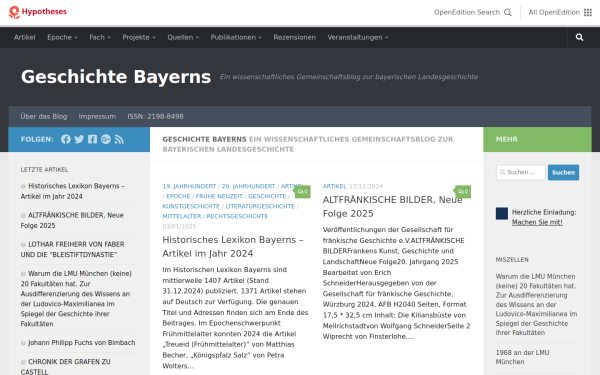Expand the Projekte dropdown menu
Screen dimensions: 600x375
[x=139, y=37]
